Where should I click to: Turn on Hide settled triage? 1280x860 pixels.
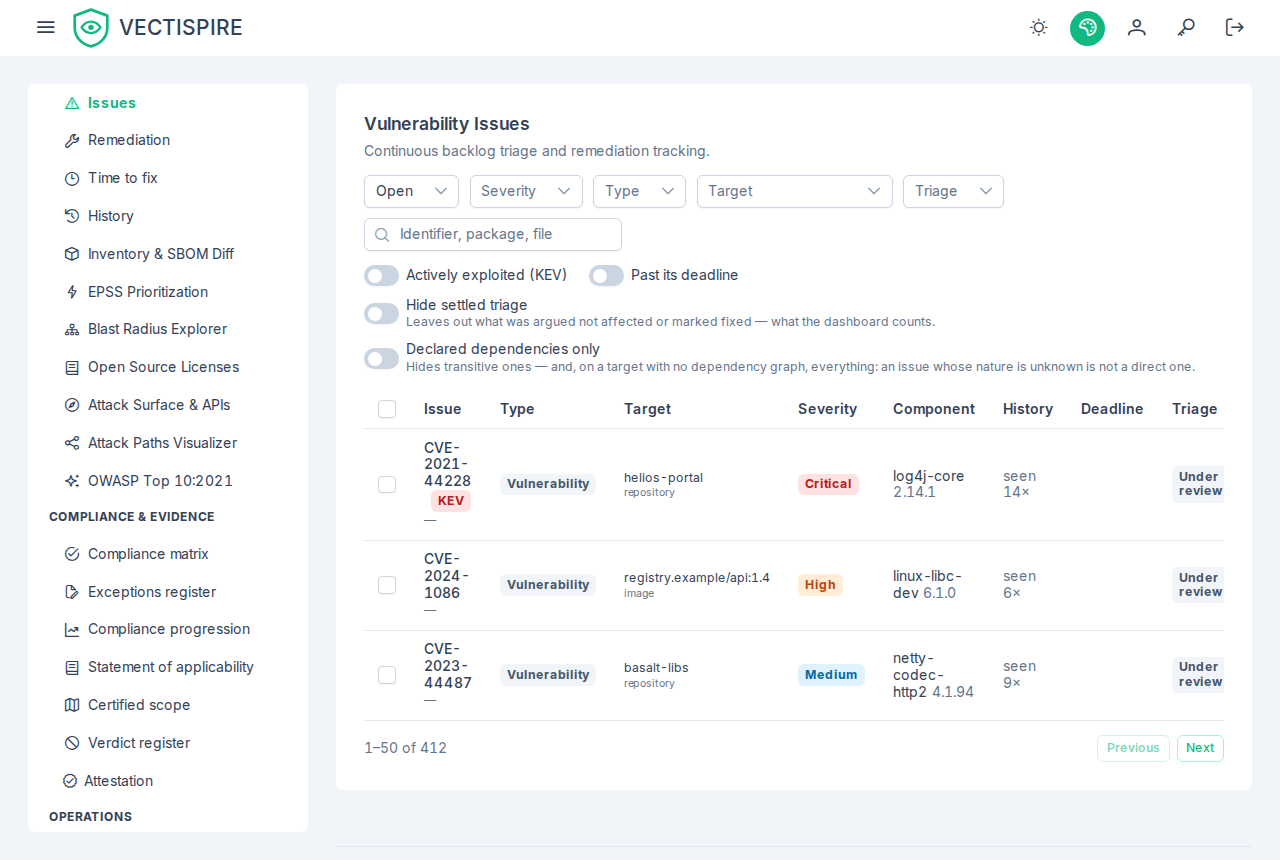(381, 313)
